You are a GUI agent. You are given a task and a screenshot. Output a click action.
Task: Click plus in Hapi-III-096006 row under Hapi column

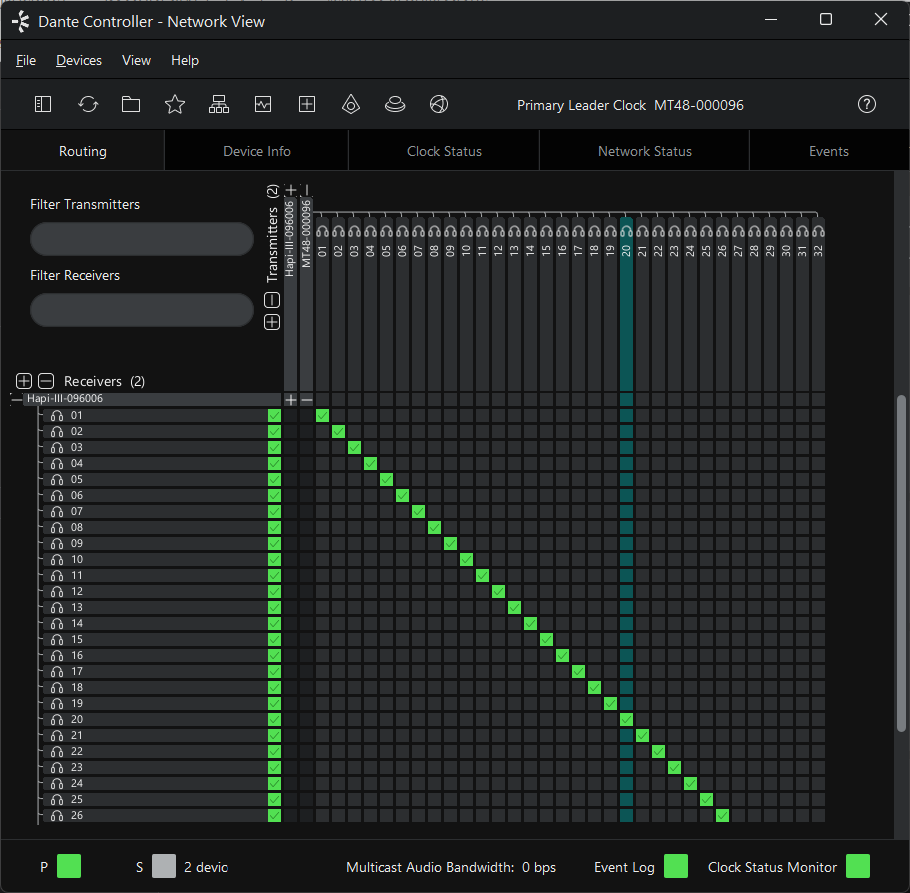point(291,399)
